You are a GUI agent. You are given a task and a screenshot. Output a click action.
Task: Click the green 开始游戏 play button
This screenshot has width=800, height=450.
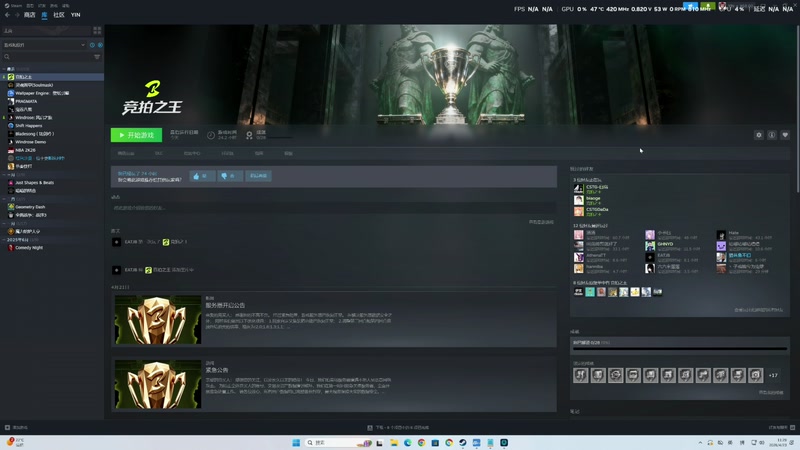pyautogui.click(x=136, y=135)
